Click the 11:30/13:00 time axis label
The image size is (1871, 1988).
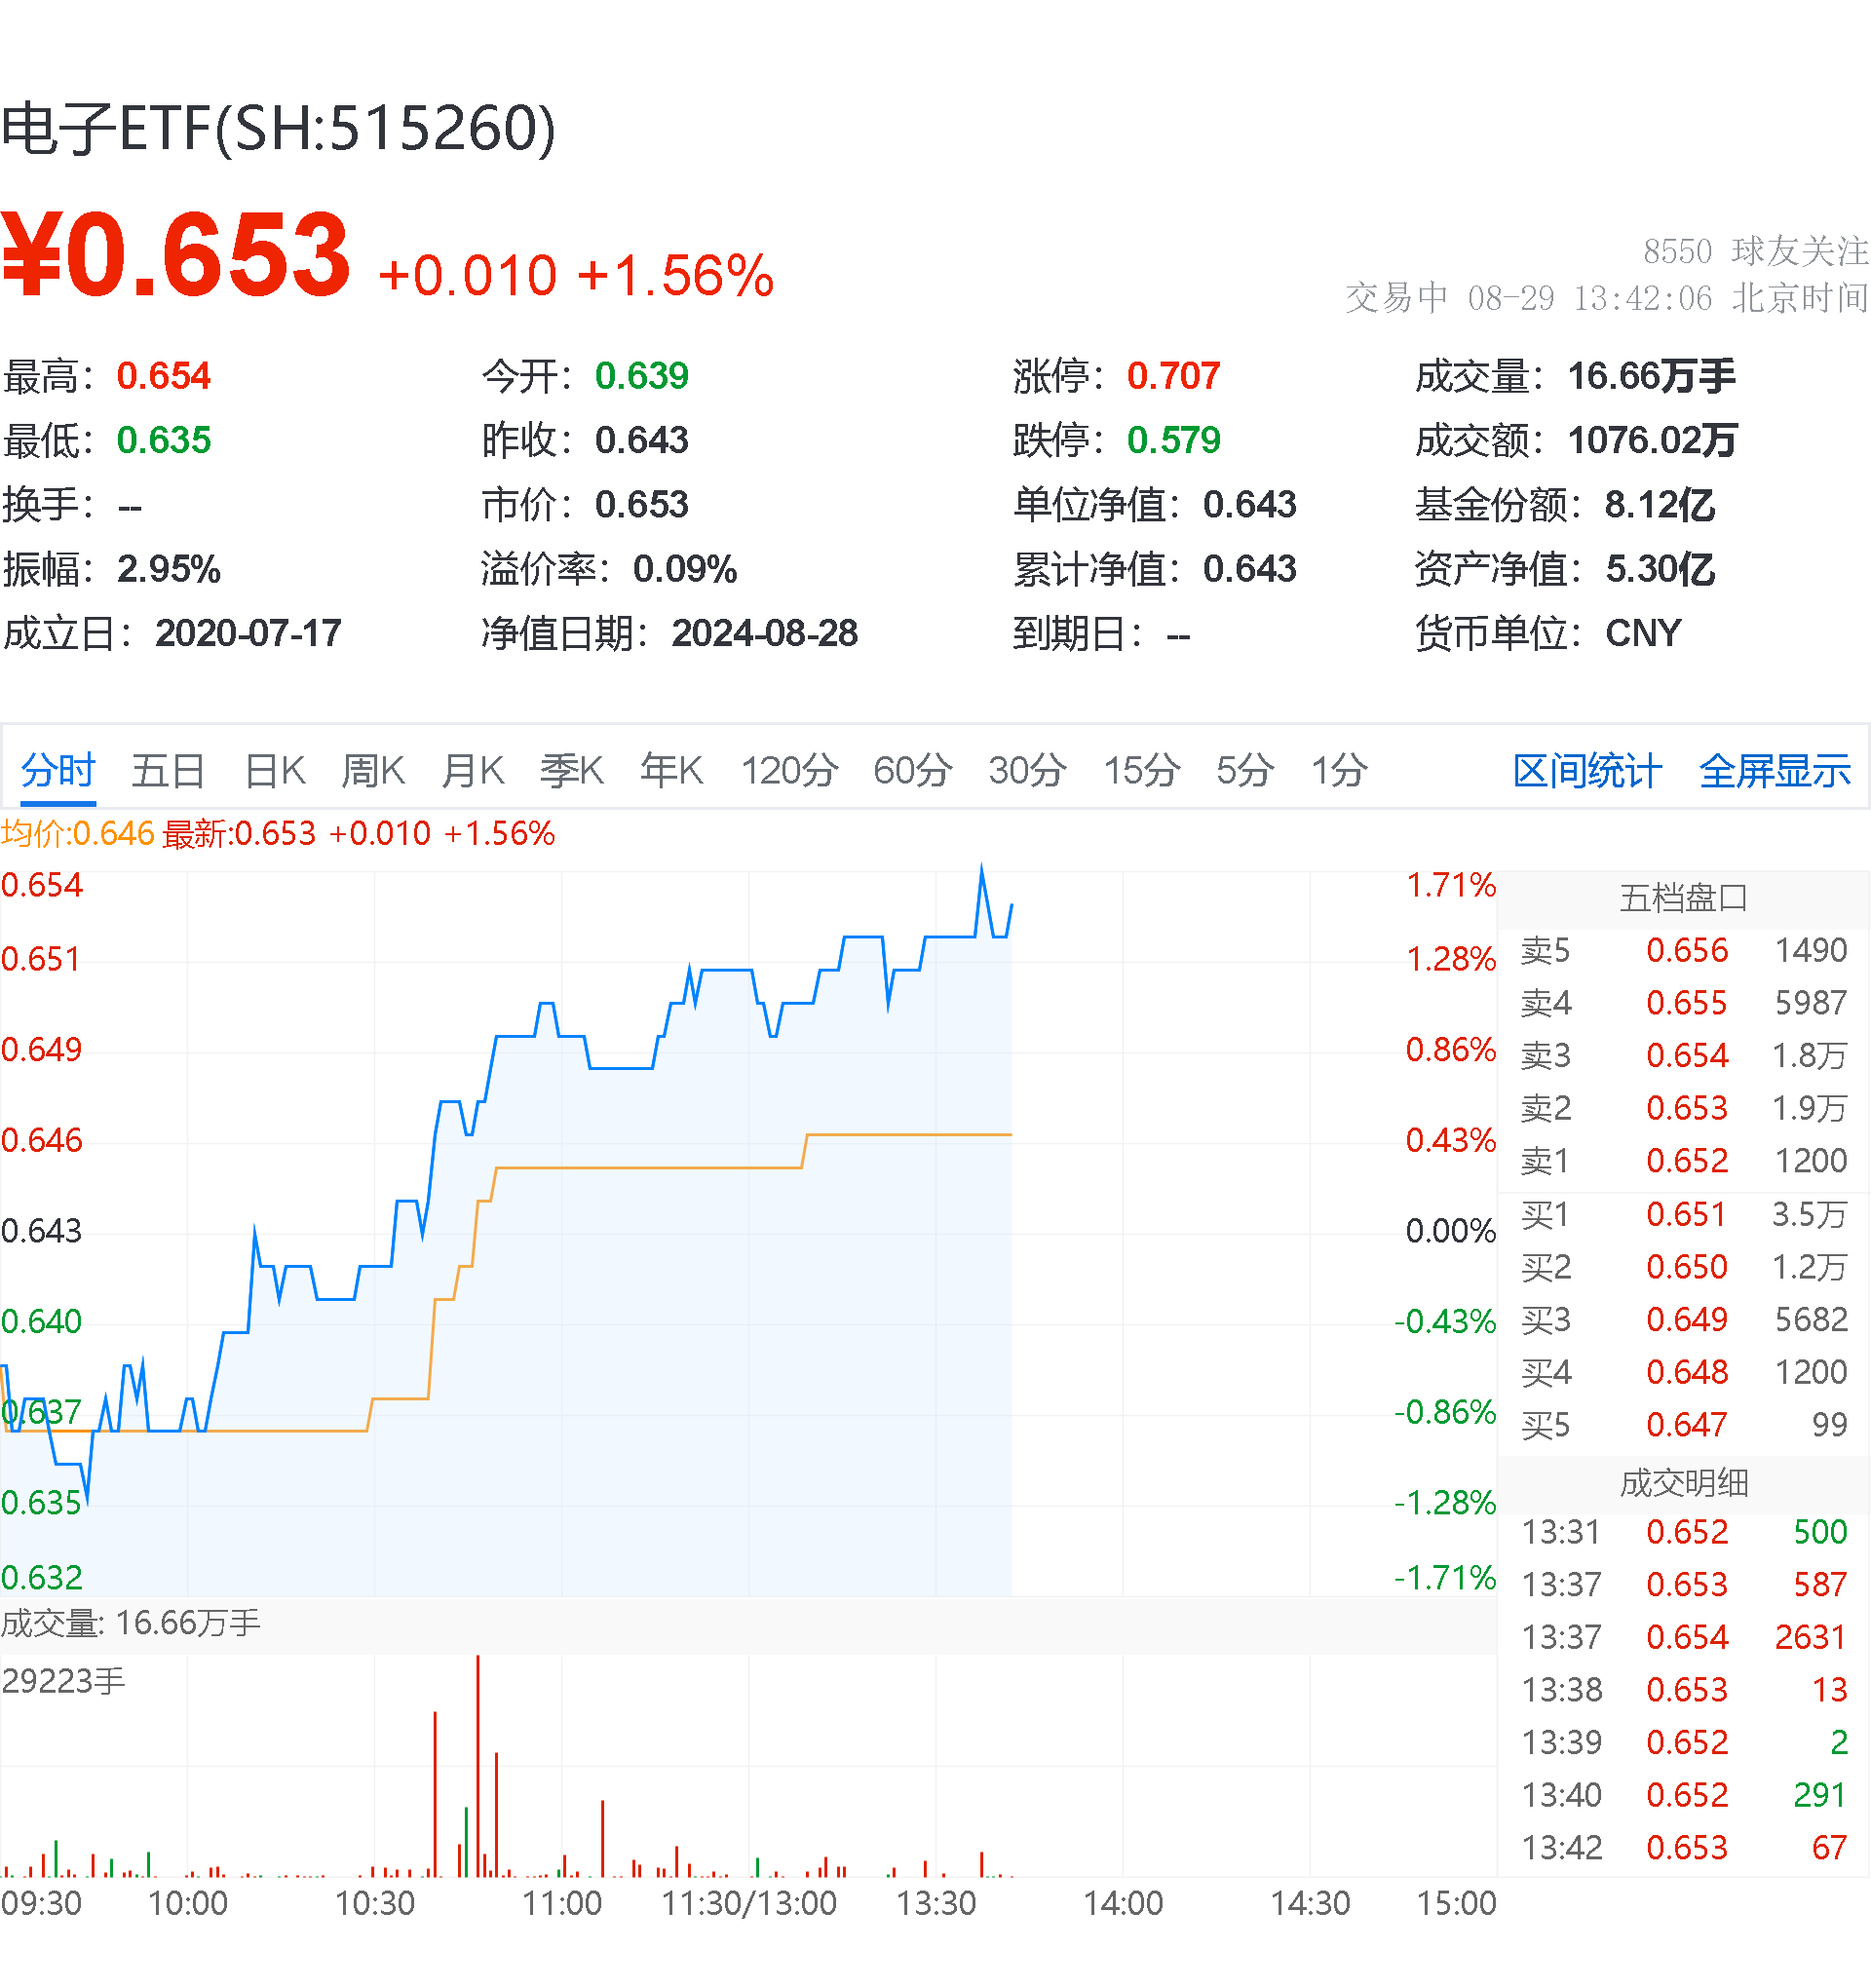click(x=749, y=1903)
